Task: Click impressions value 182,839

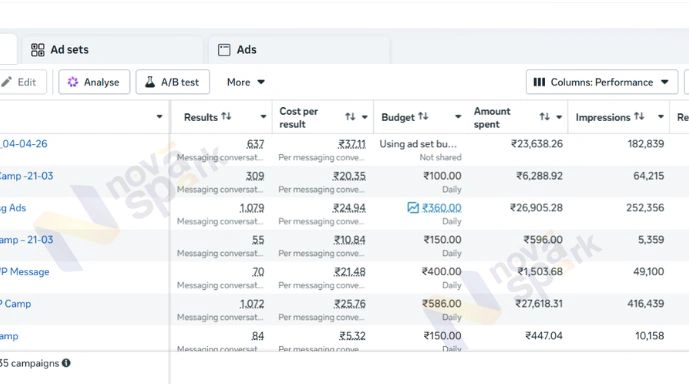Action: coord(645,144)
